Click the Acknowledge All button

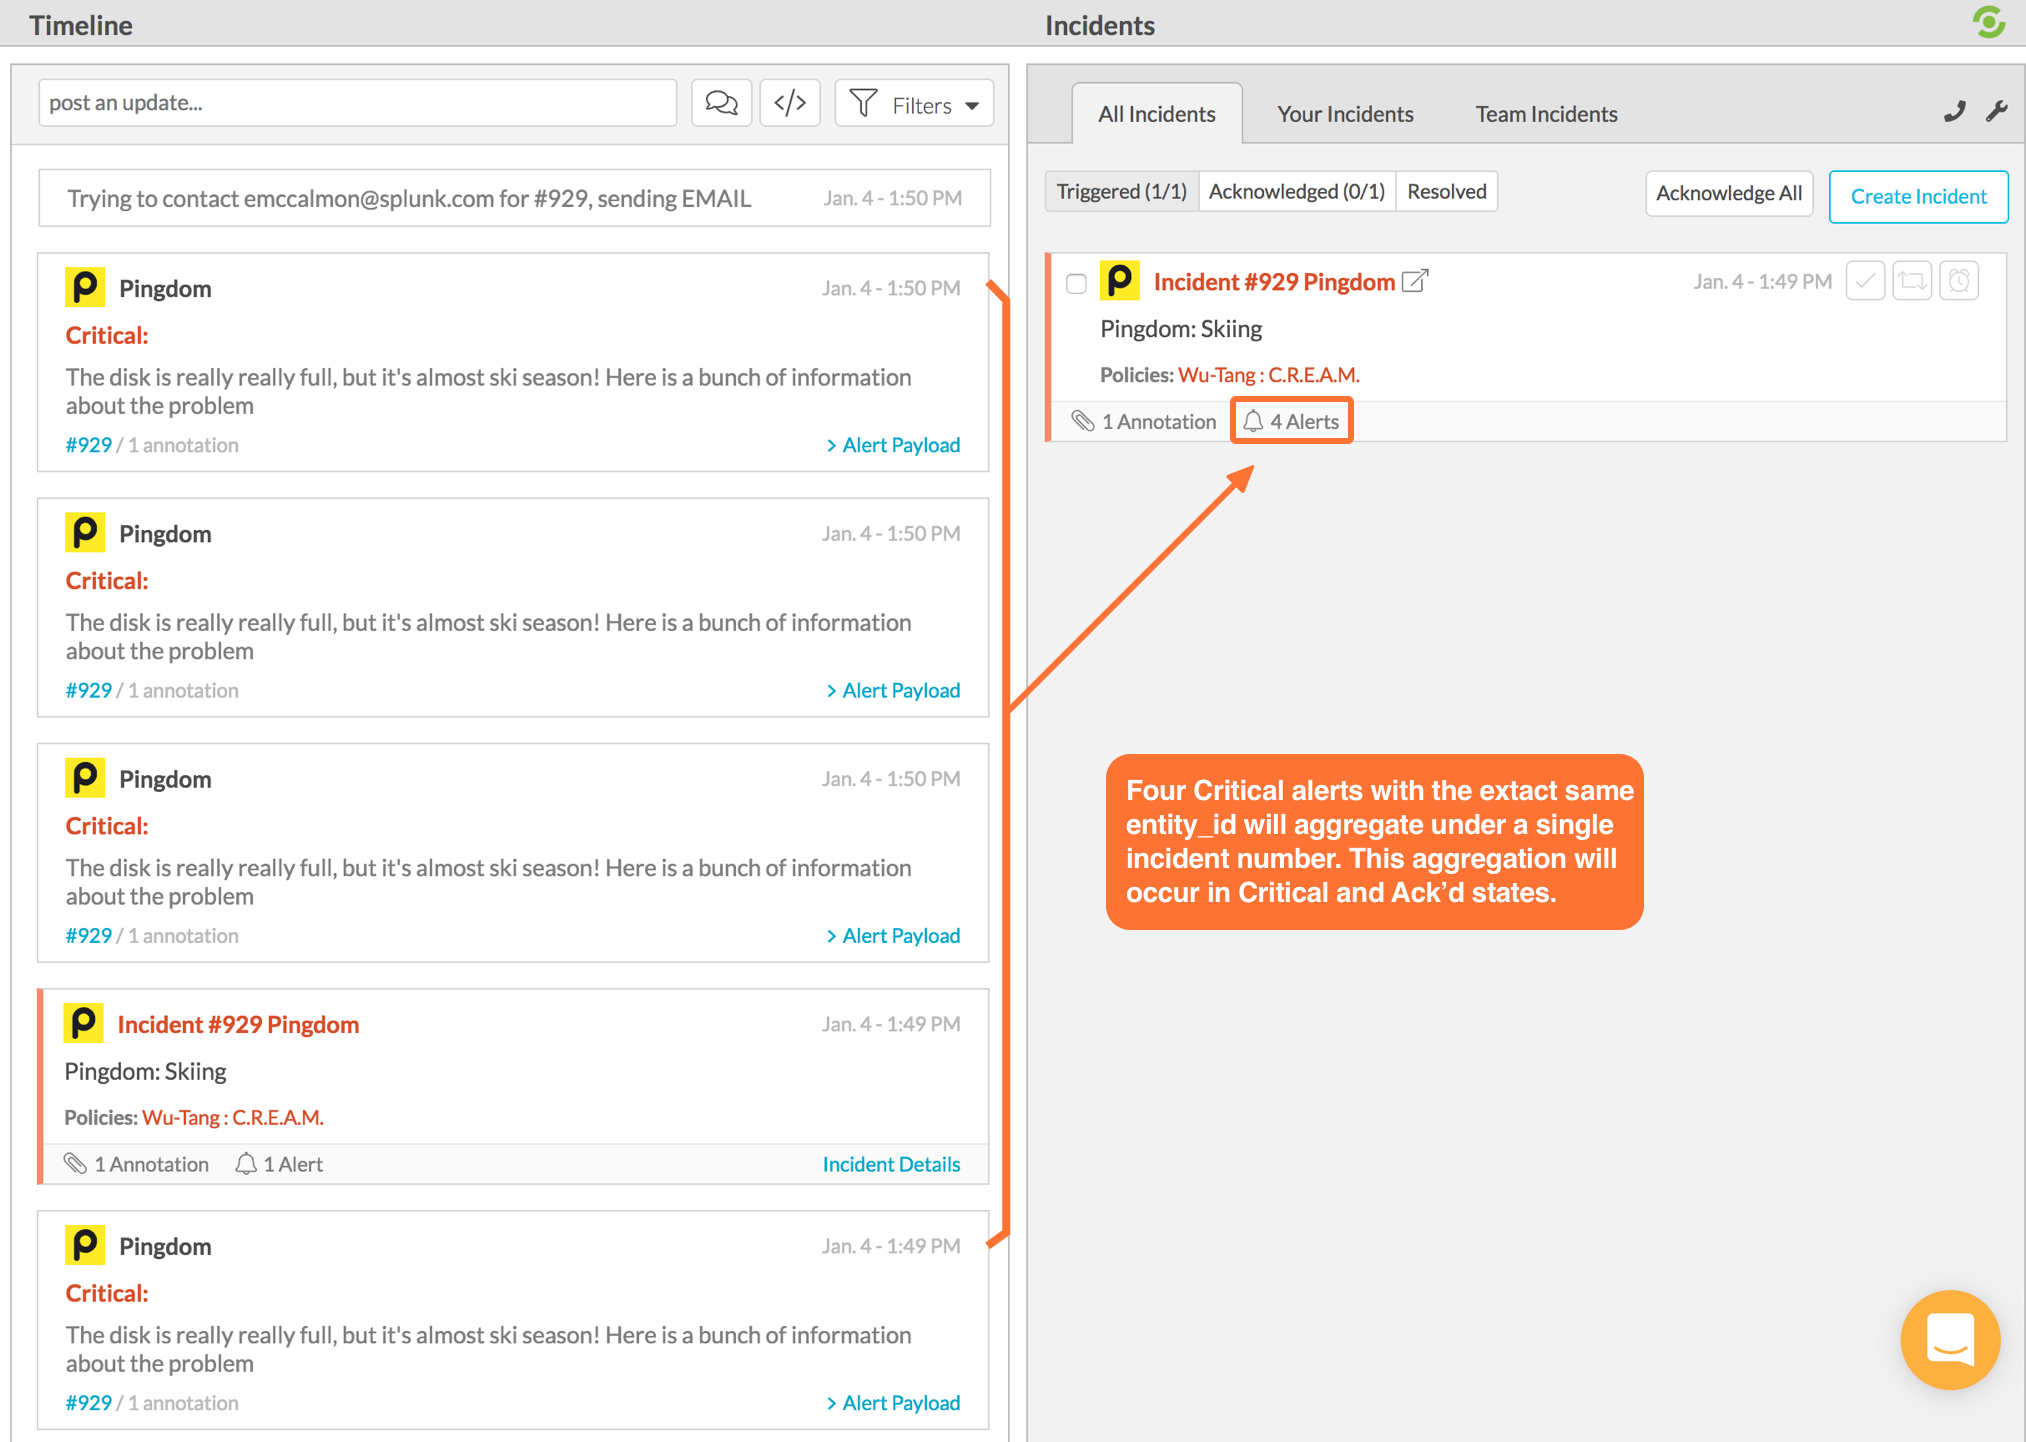click(x=1729, y=194)
